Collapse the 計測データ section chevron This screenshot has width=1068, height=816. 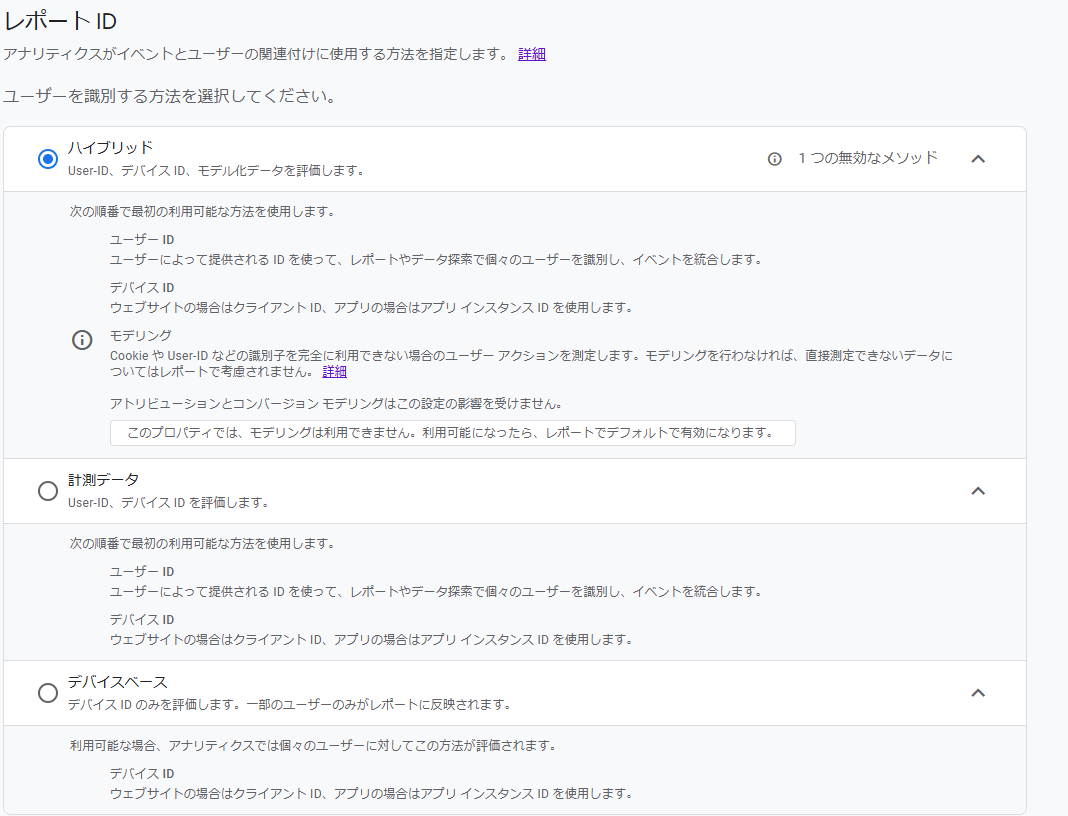tap(978, 490)
